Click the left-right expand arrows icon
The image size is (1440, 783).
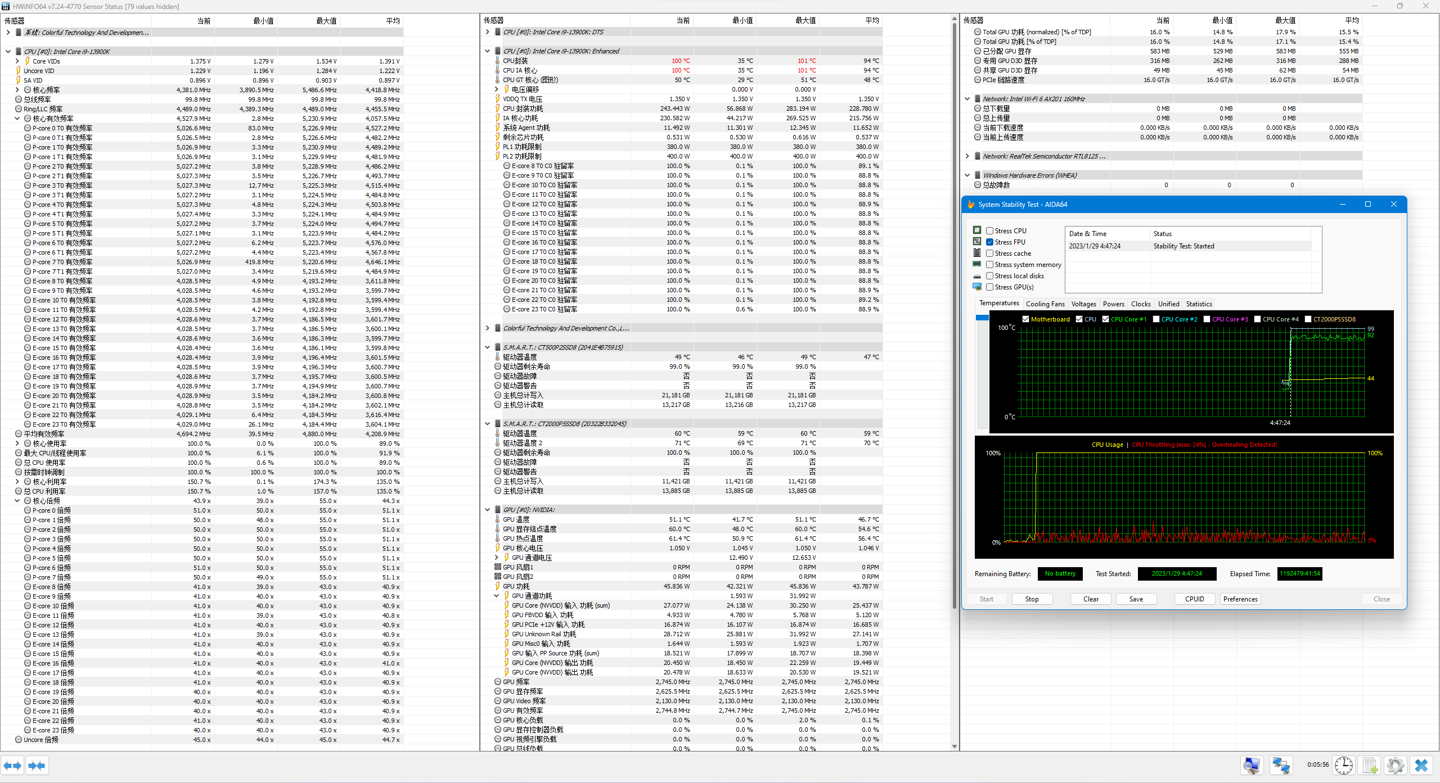pos(13,766)
